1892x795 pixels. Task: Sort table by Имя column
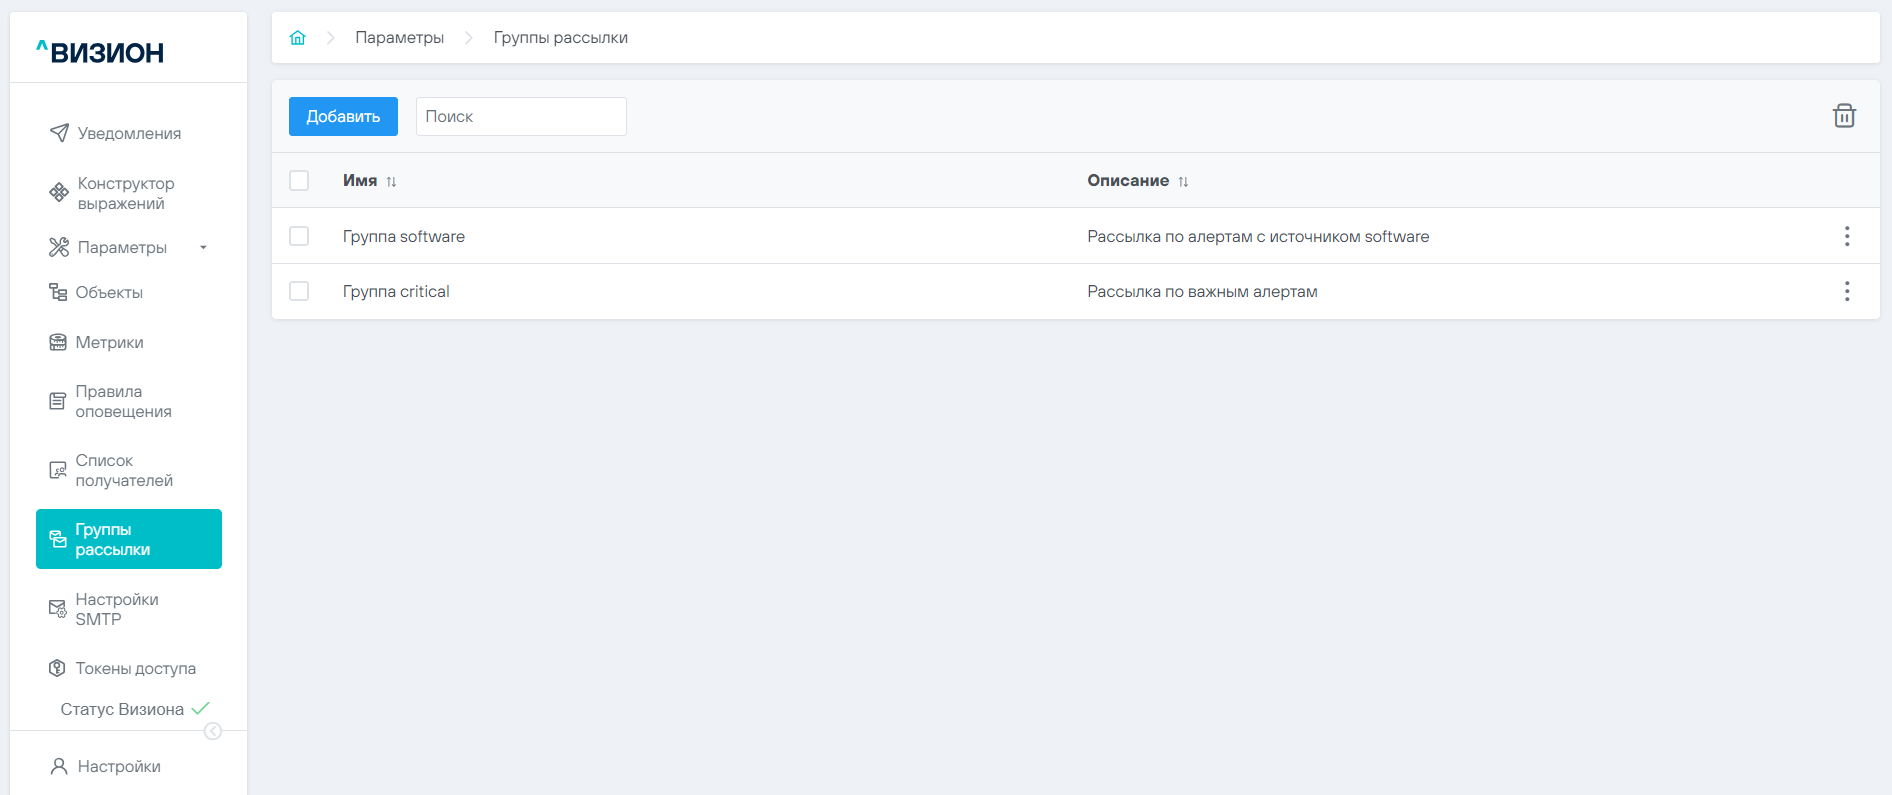[391, 182]
